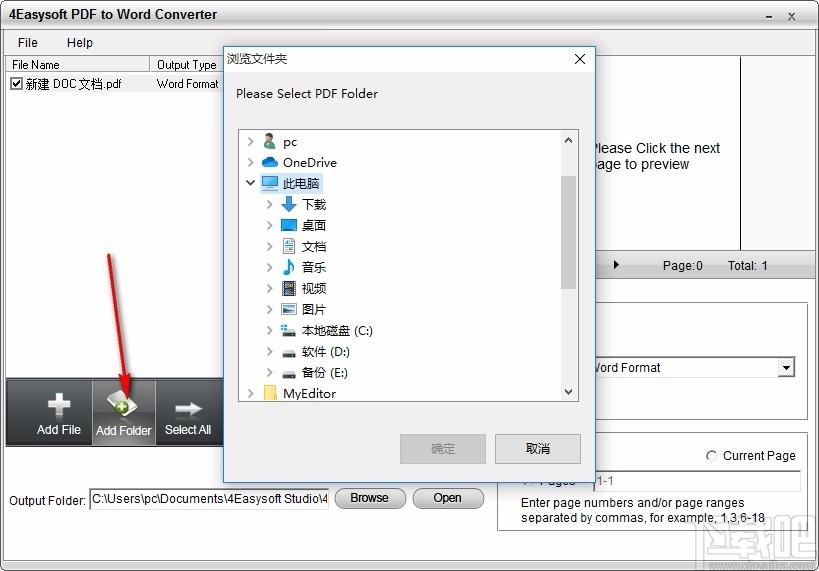Viewport: 819px width, 571px height.
Task: Select the 视频 film icon
Action: point(289,288)
